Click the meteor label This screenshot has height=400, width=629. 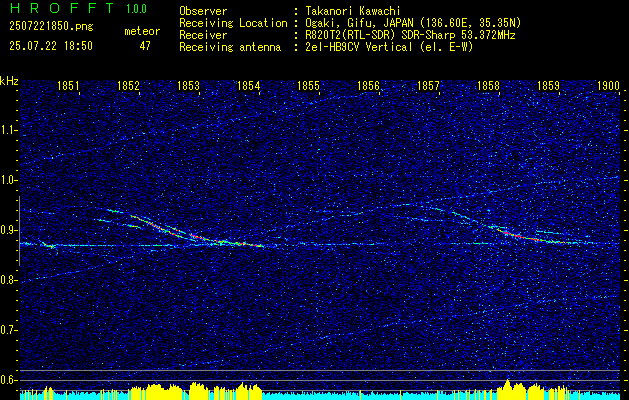point(142,31)
